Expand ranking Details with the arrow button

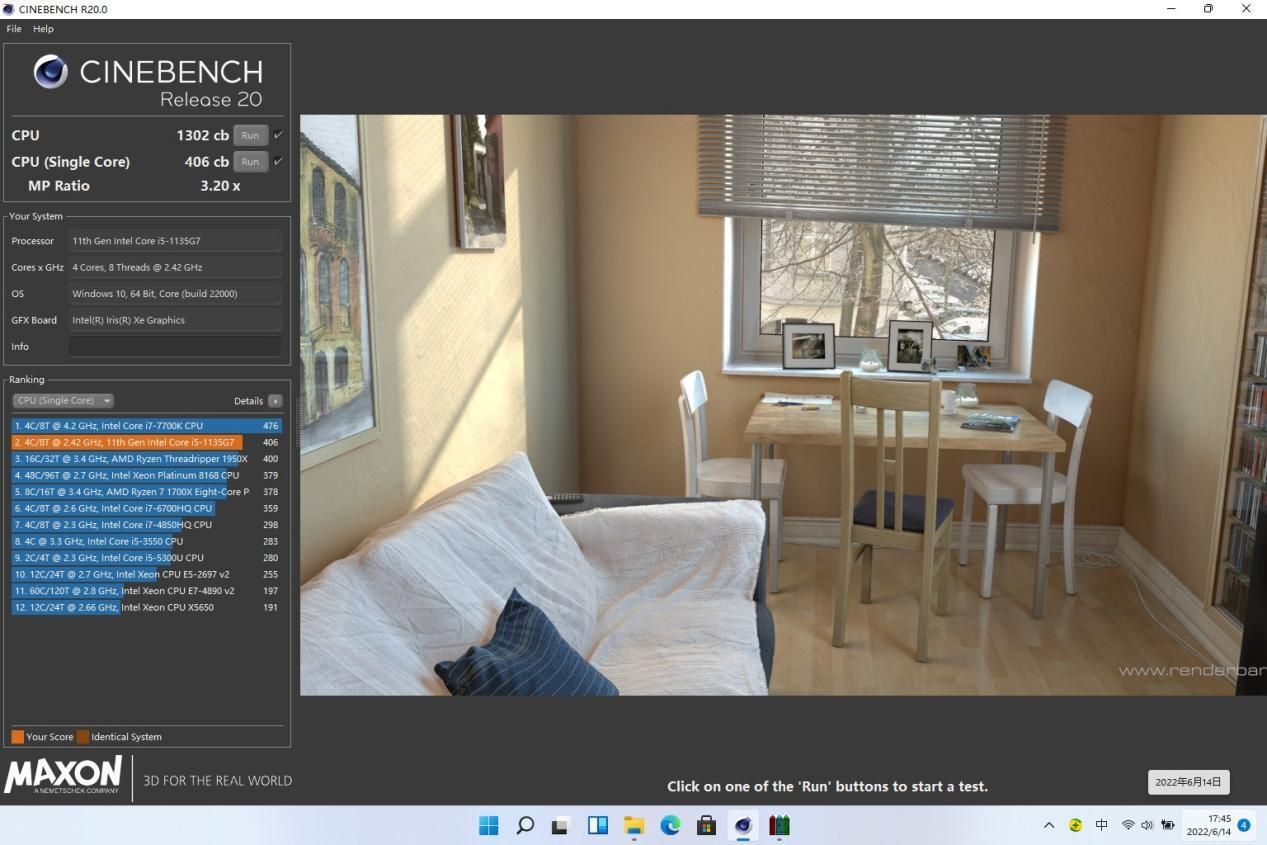tap(275, 401)
